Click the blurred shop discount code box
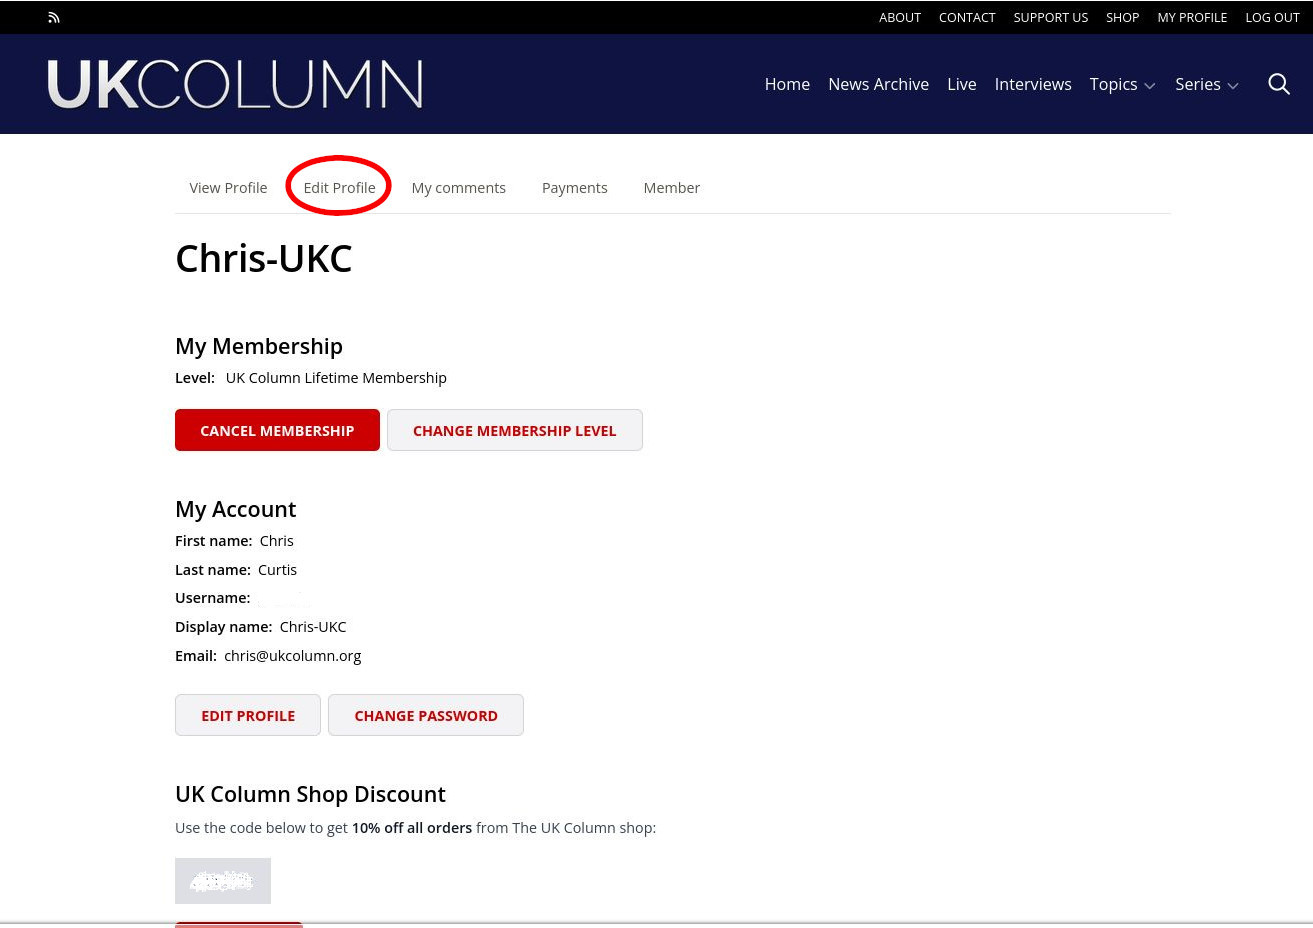Screen dimensions: 1313x928 click(223, 881)
